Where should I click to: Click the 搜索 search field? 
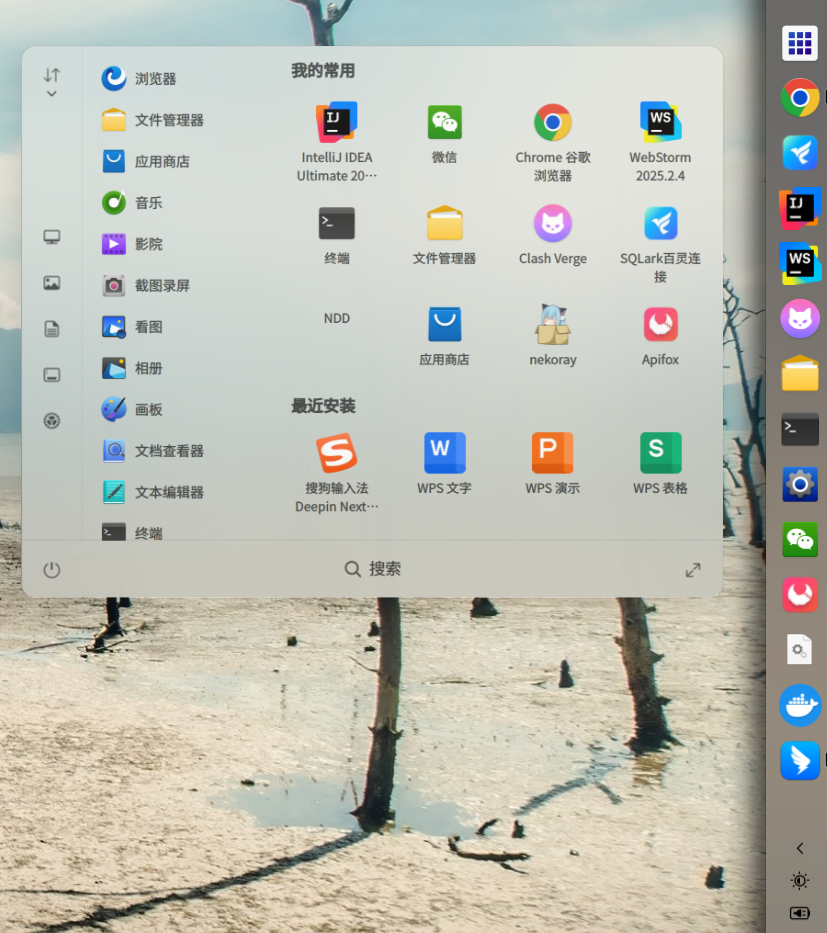372,569
